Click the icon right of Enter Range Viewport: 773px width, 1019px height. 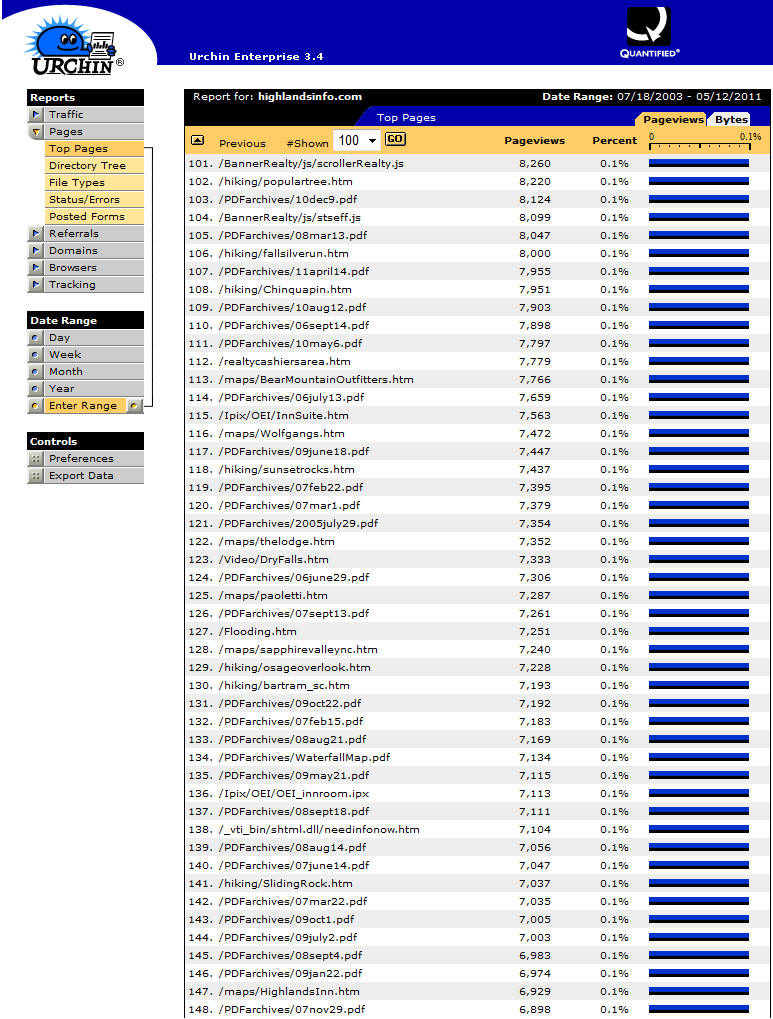coord(134,406)
